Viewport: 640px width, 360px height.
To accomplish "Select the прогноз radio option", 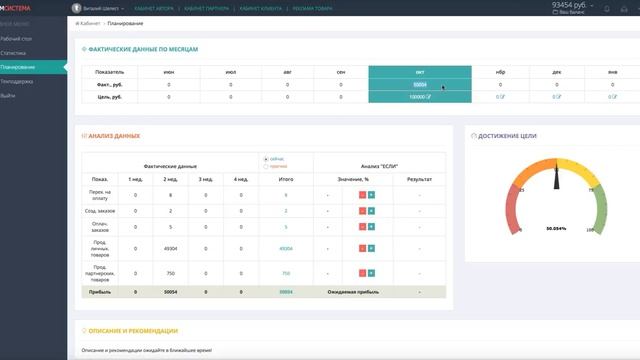I will click(x=266, y=167).
